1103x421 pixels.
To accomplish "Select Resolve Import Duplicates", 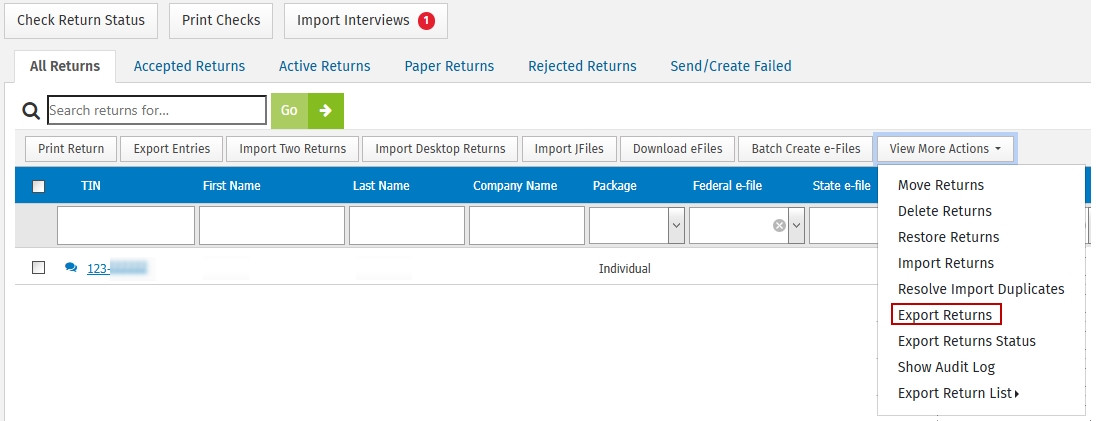I will (981, 289).
